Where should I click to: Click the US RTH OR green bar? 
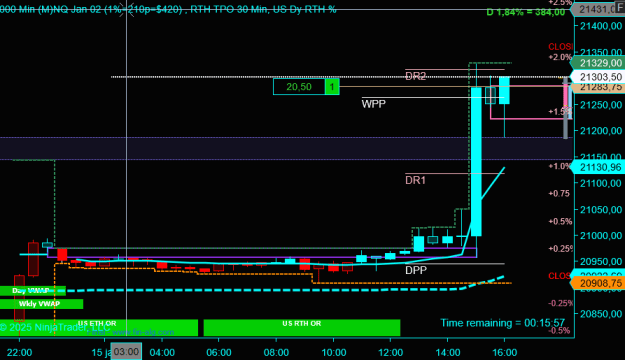pyautogui.click(x=302, y=327)
